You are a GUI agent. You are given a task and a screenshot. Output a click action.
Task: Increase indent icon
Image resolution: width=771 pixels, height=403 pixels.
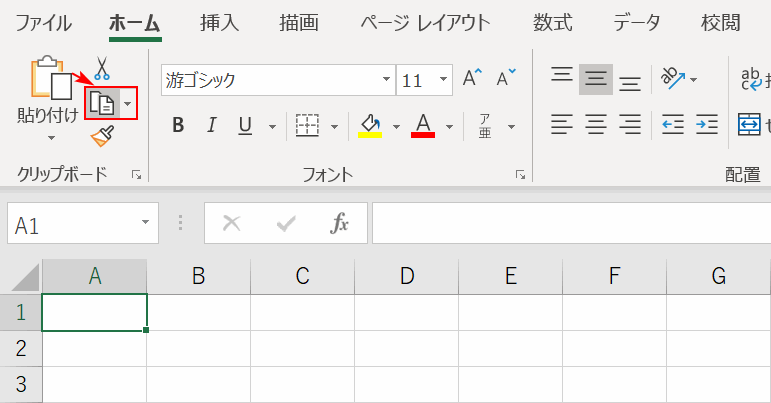click(x=707, y=124)
